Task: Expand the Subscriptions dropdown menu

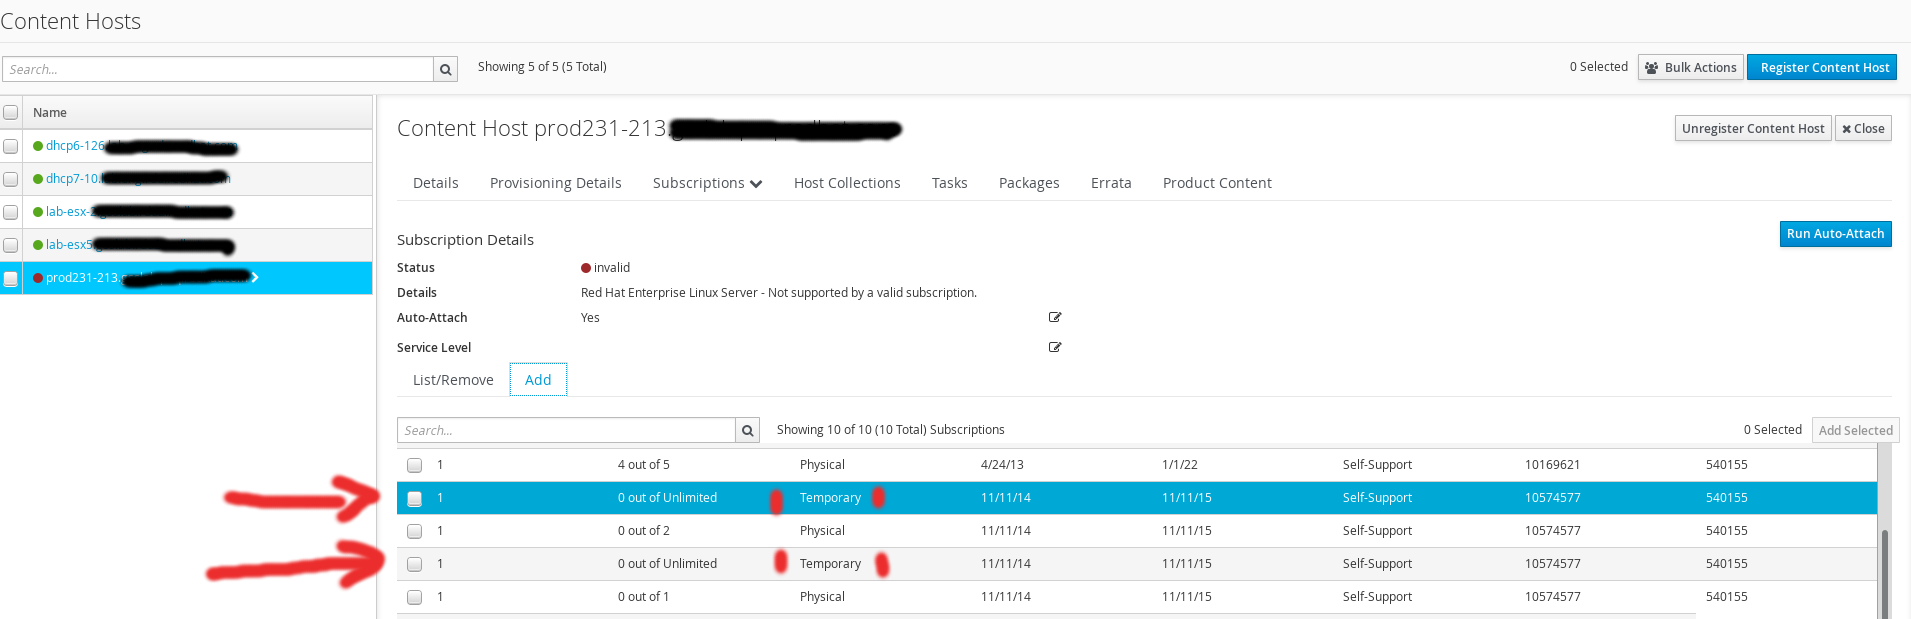Action: click(x=707, y=183)
